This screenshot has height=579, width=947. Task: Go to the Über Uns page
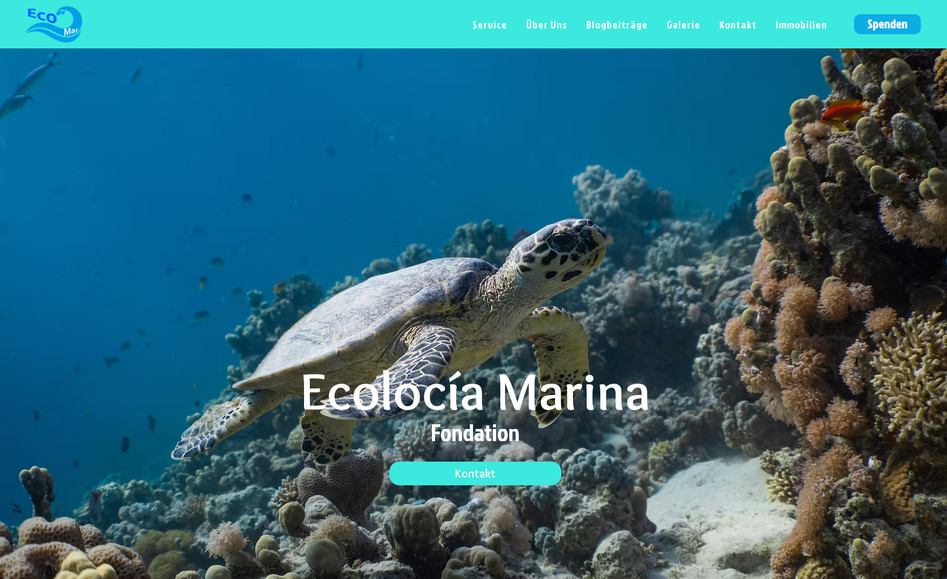tap(546, 25)
